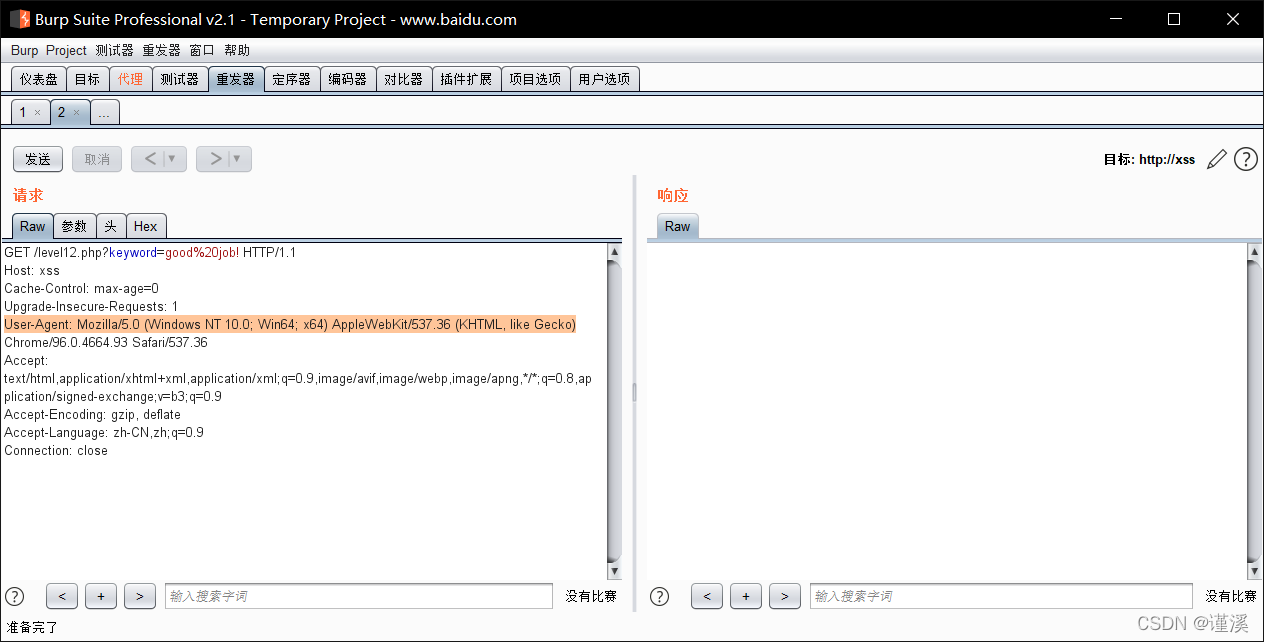Switch to the 代理 proxy tab
Viewport: 1264px width, 642px height.
click(x=130, y=79)
